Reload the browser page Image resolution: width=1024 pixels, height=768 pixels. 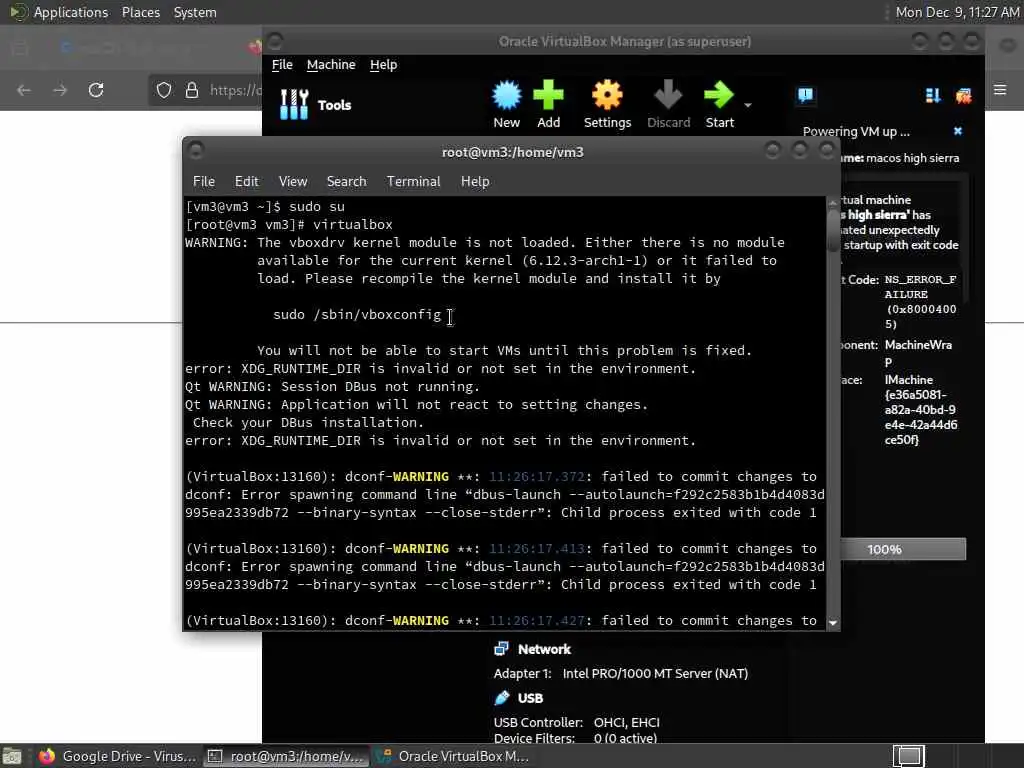[96, 90]
